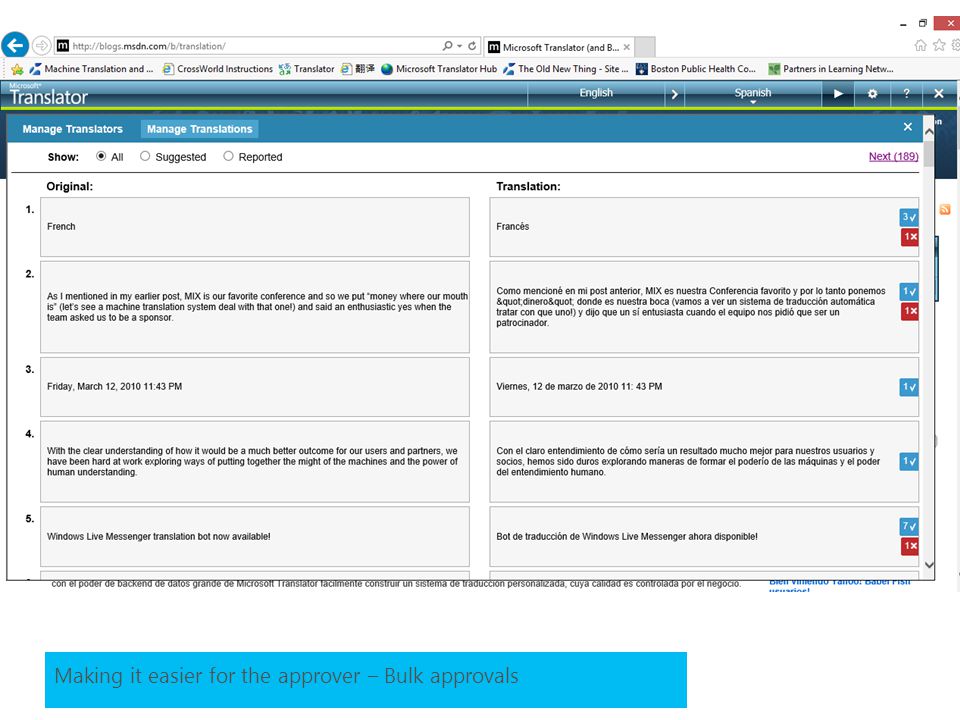
Task: Close the Manage Translations panel
Action: tap(908, 127)
